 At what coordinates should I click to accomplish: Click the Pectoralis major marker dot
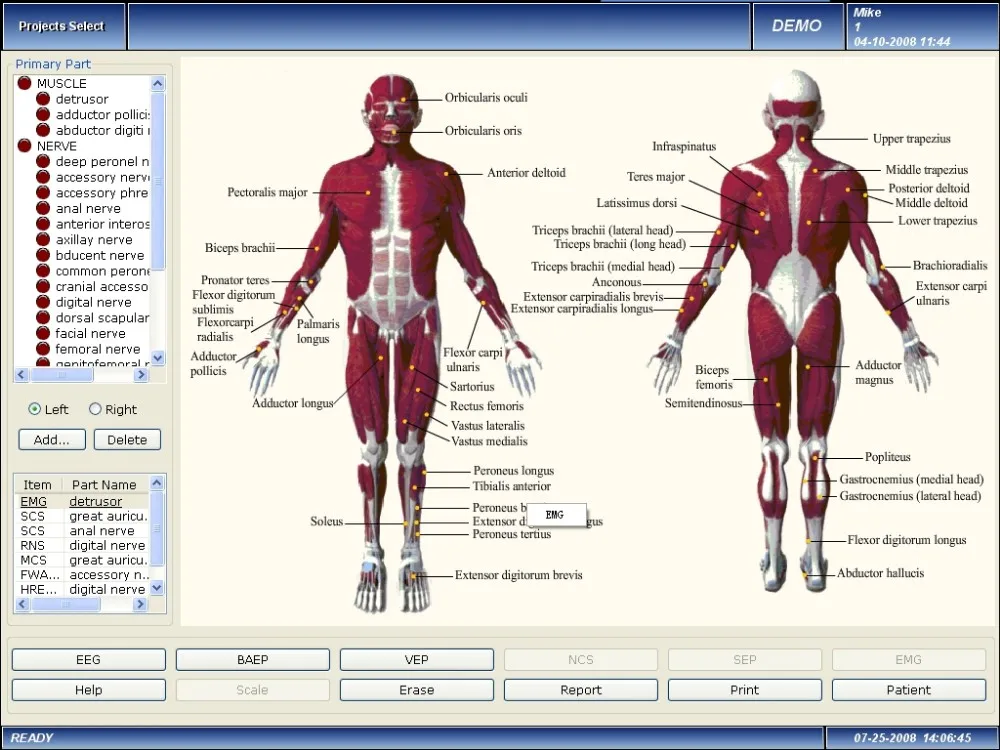(368, 192)
